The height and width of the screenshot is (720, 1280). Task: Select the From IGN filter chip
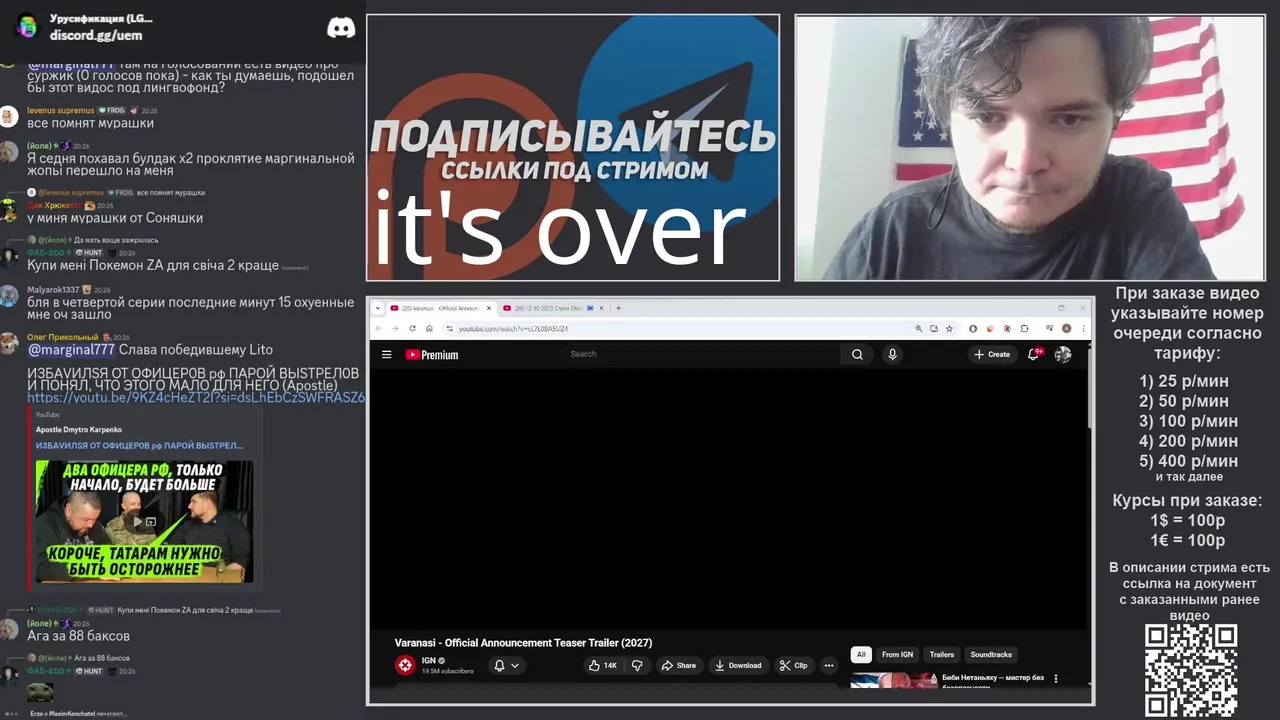point(897,654)
